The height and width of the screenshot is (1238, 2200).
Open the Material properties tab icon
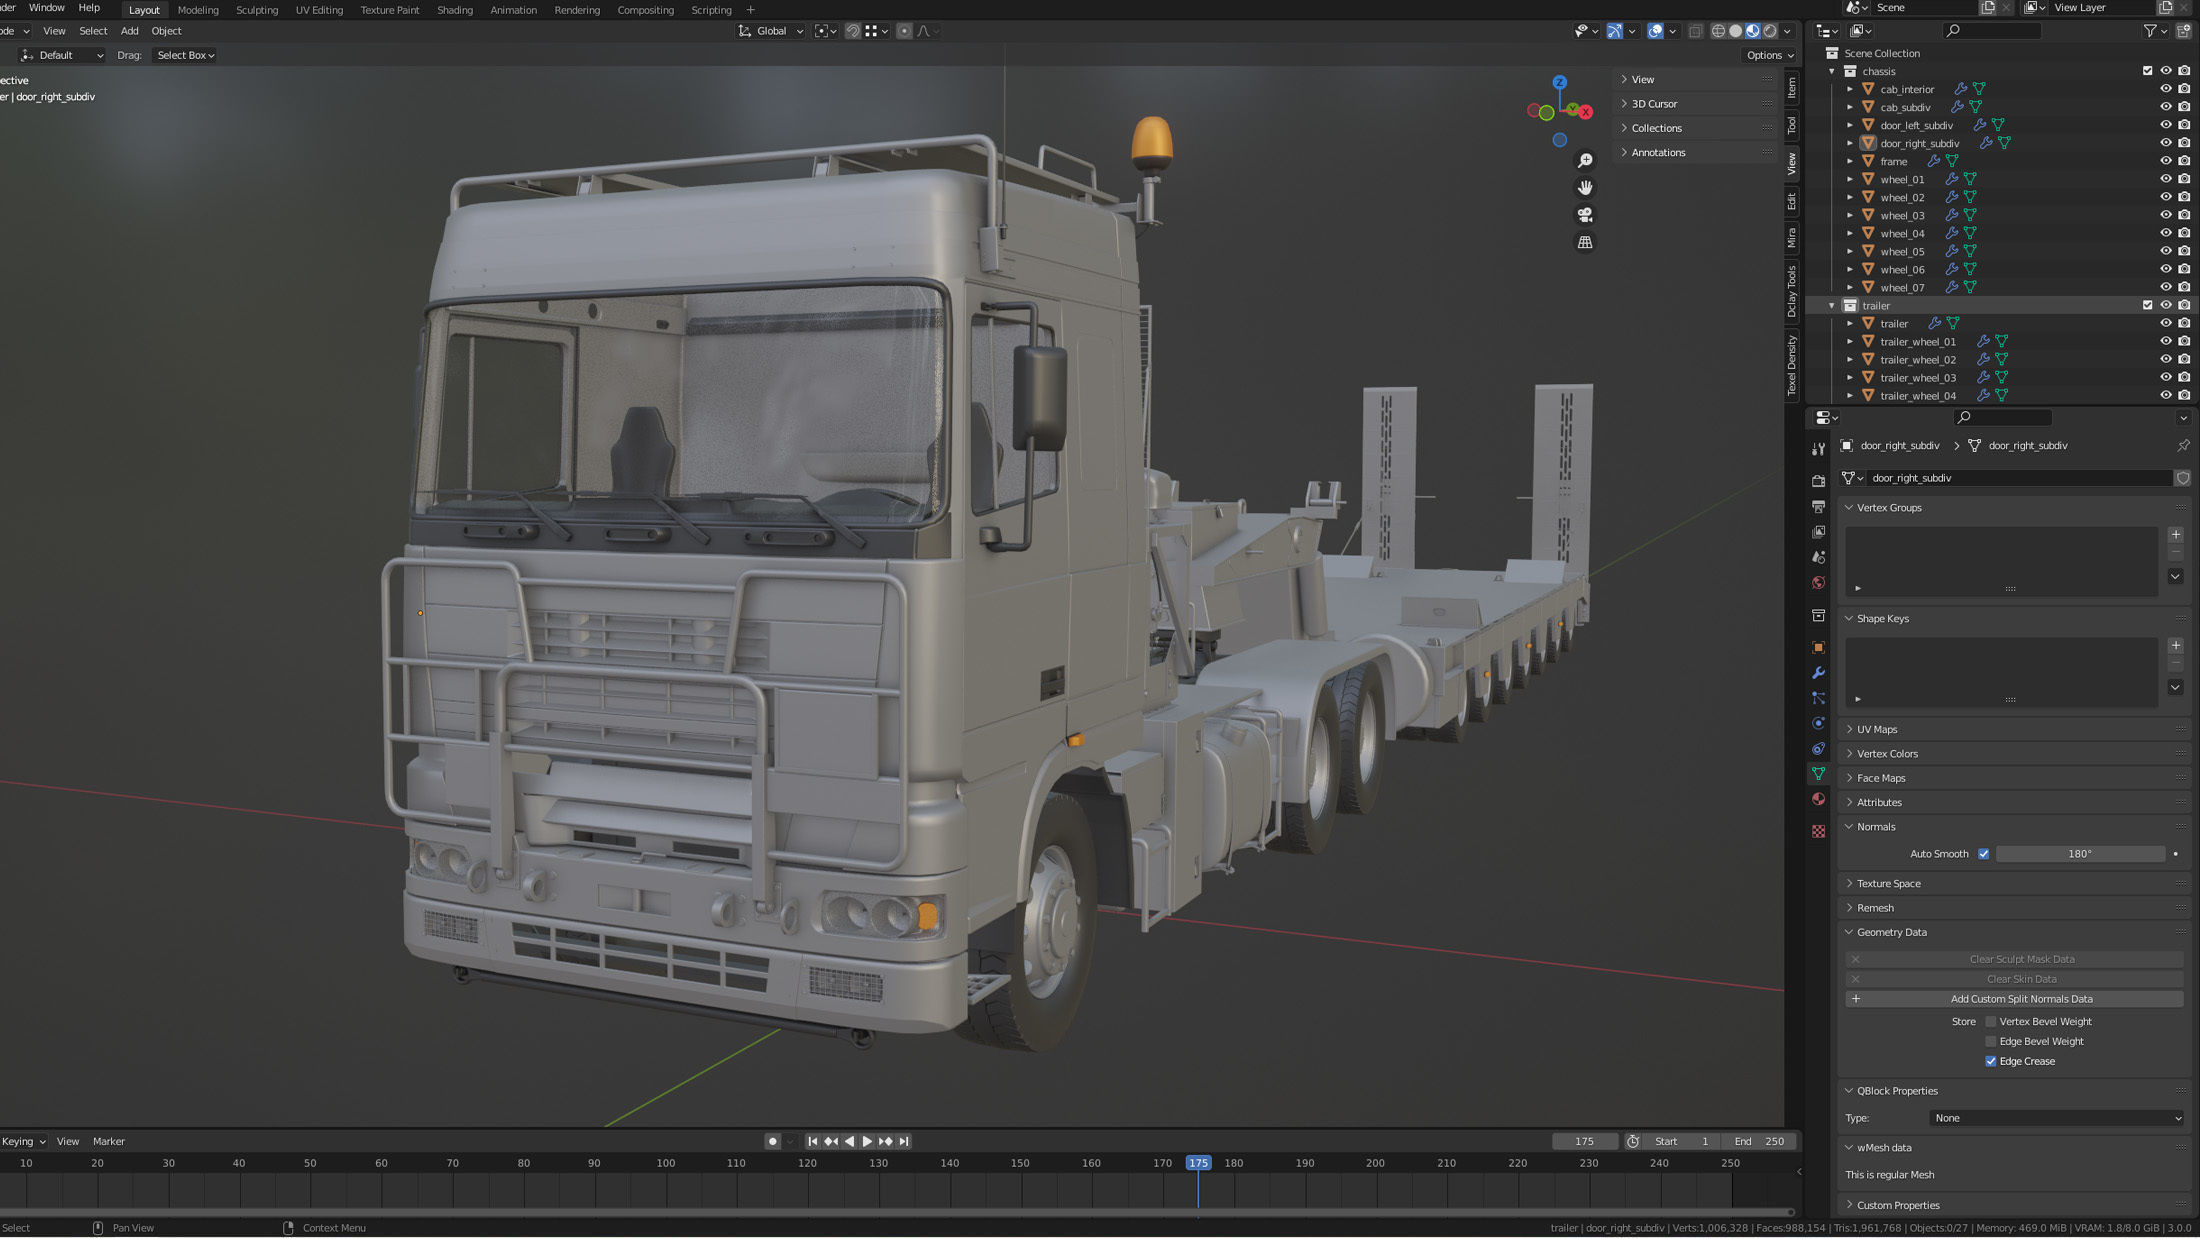[x=1818, y=799]
